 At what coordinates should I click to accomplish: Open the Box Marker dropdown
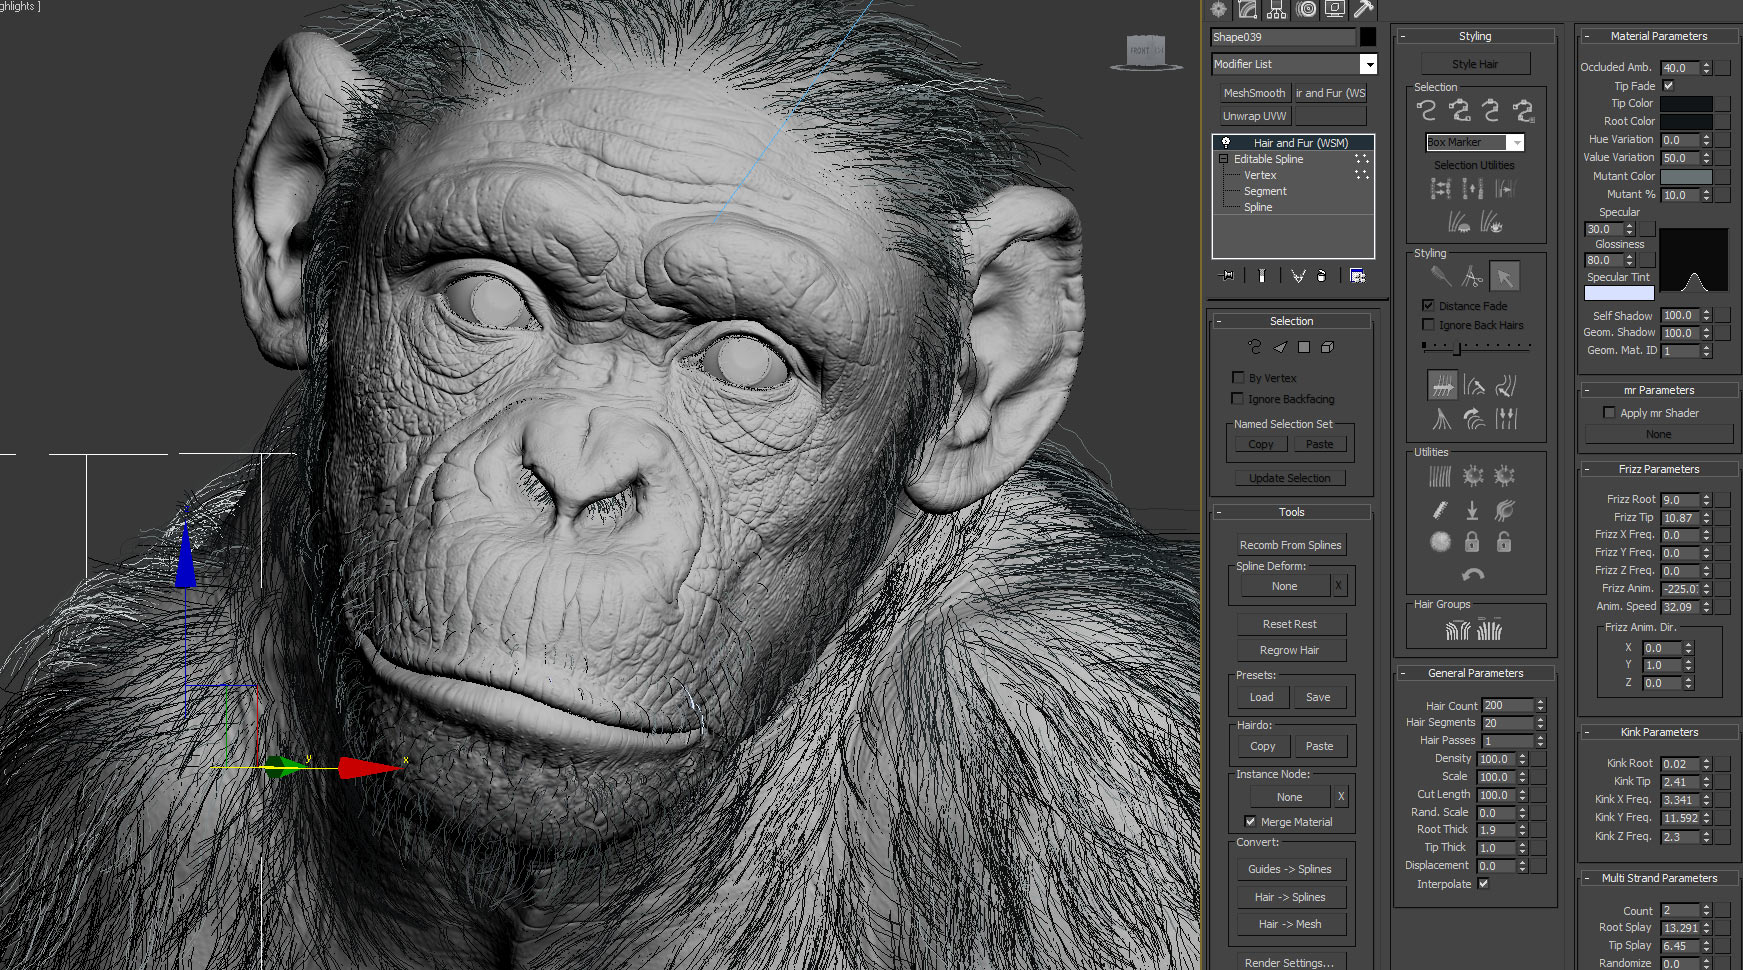coord(1516,143)
